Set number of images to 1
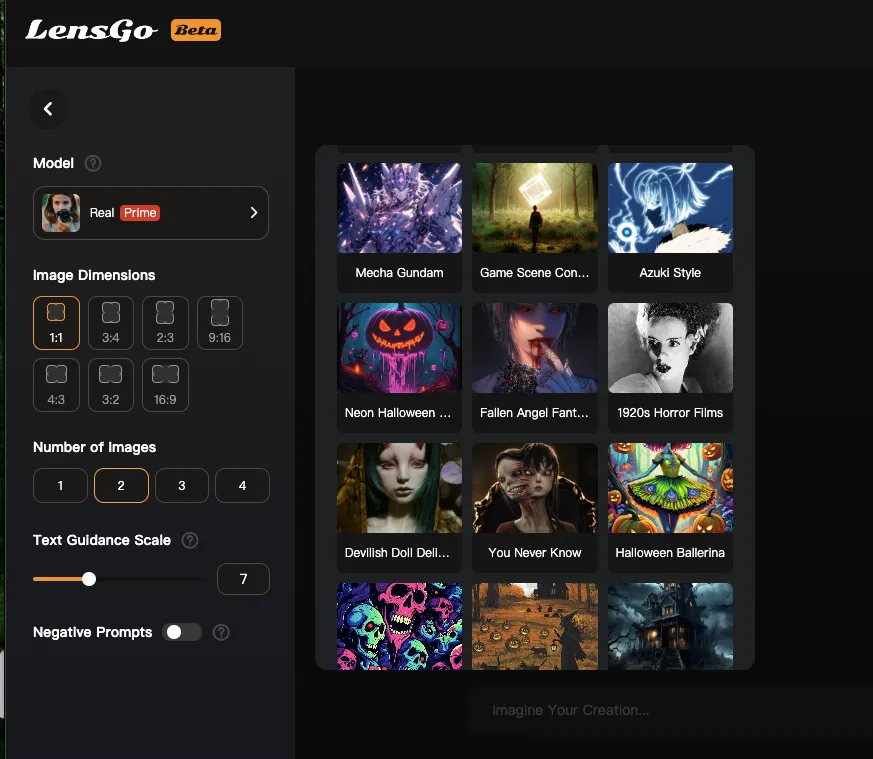The image size is (873, 759). [x=60, y=485]
